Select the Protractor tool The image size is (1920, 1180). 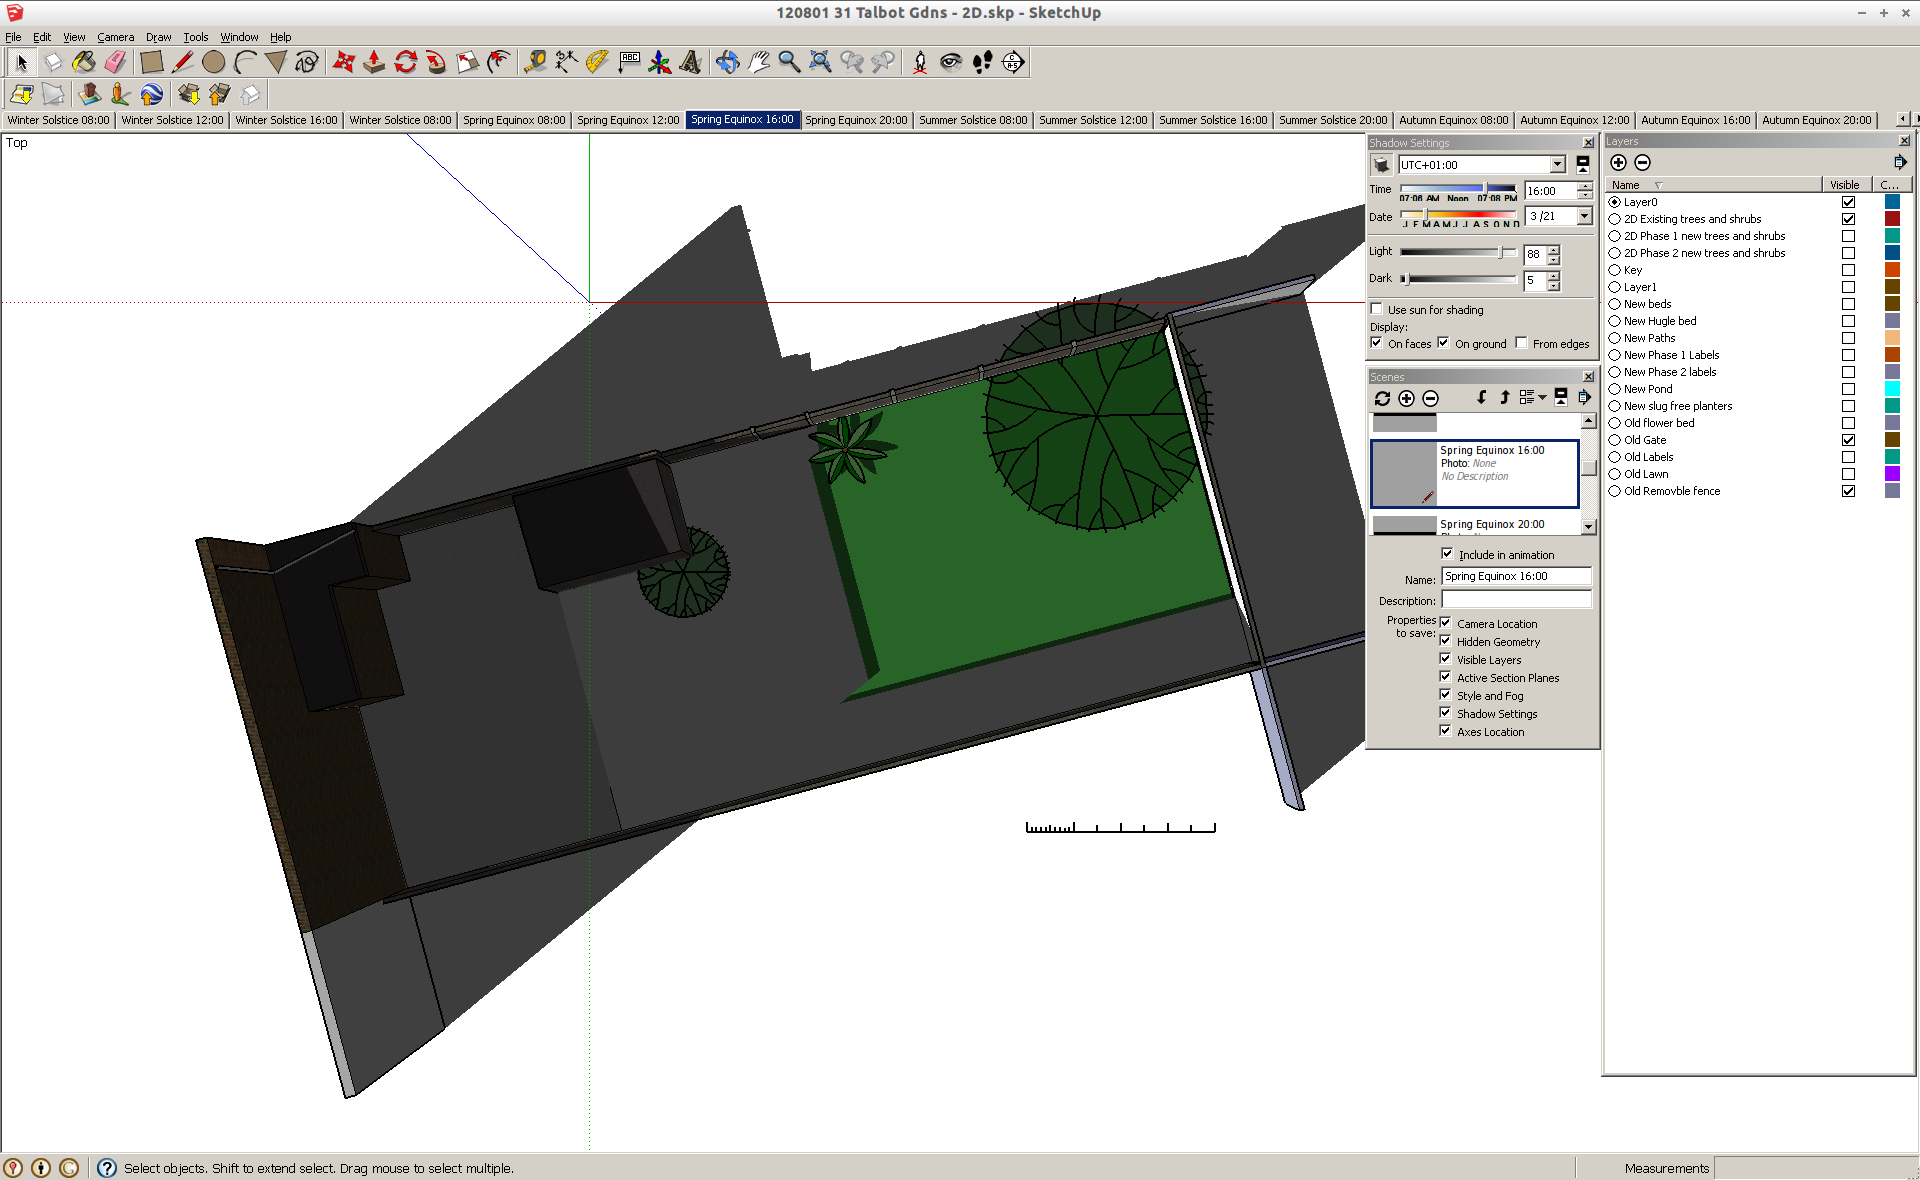click(597, 62)
